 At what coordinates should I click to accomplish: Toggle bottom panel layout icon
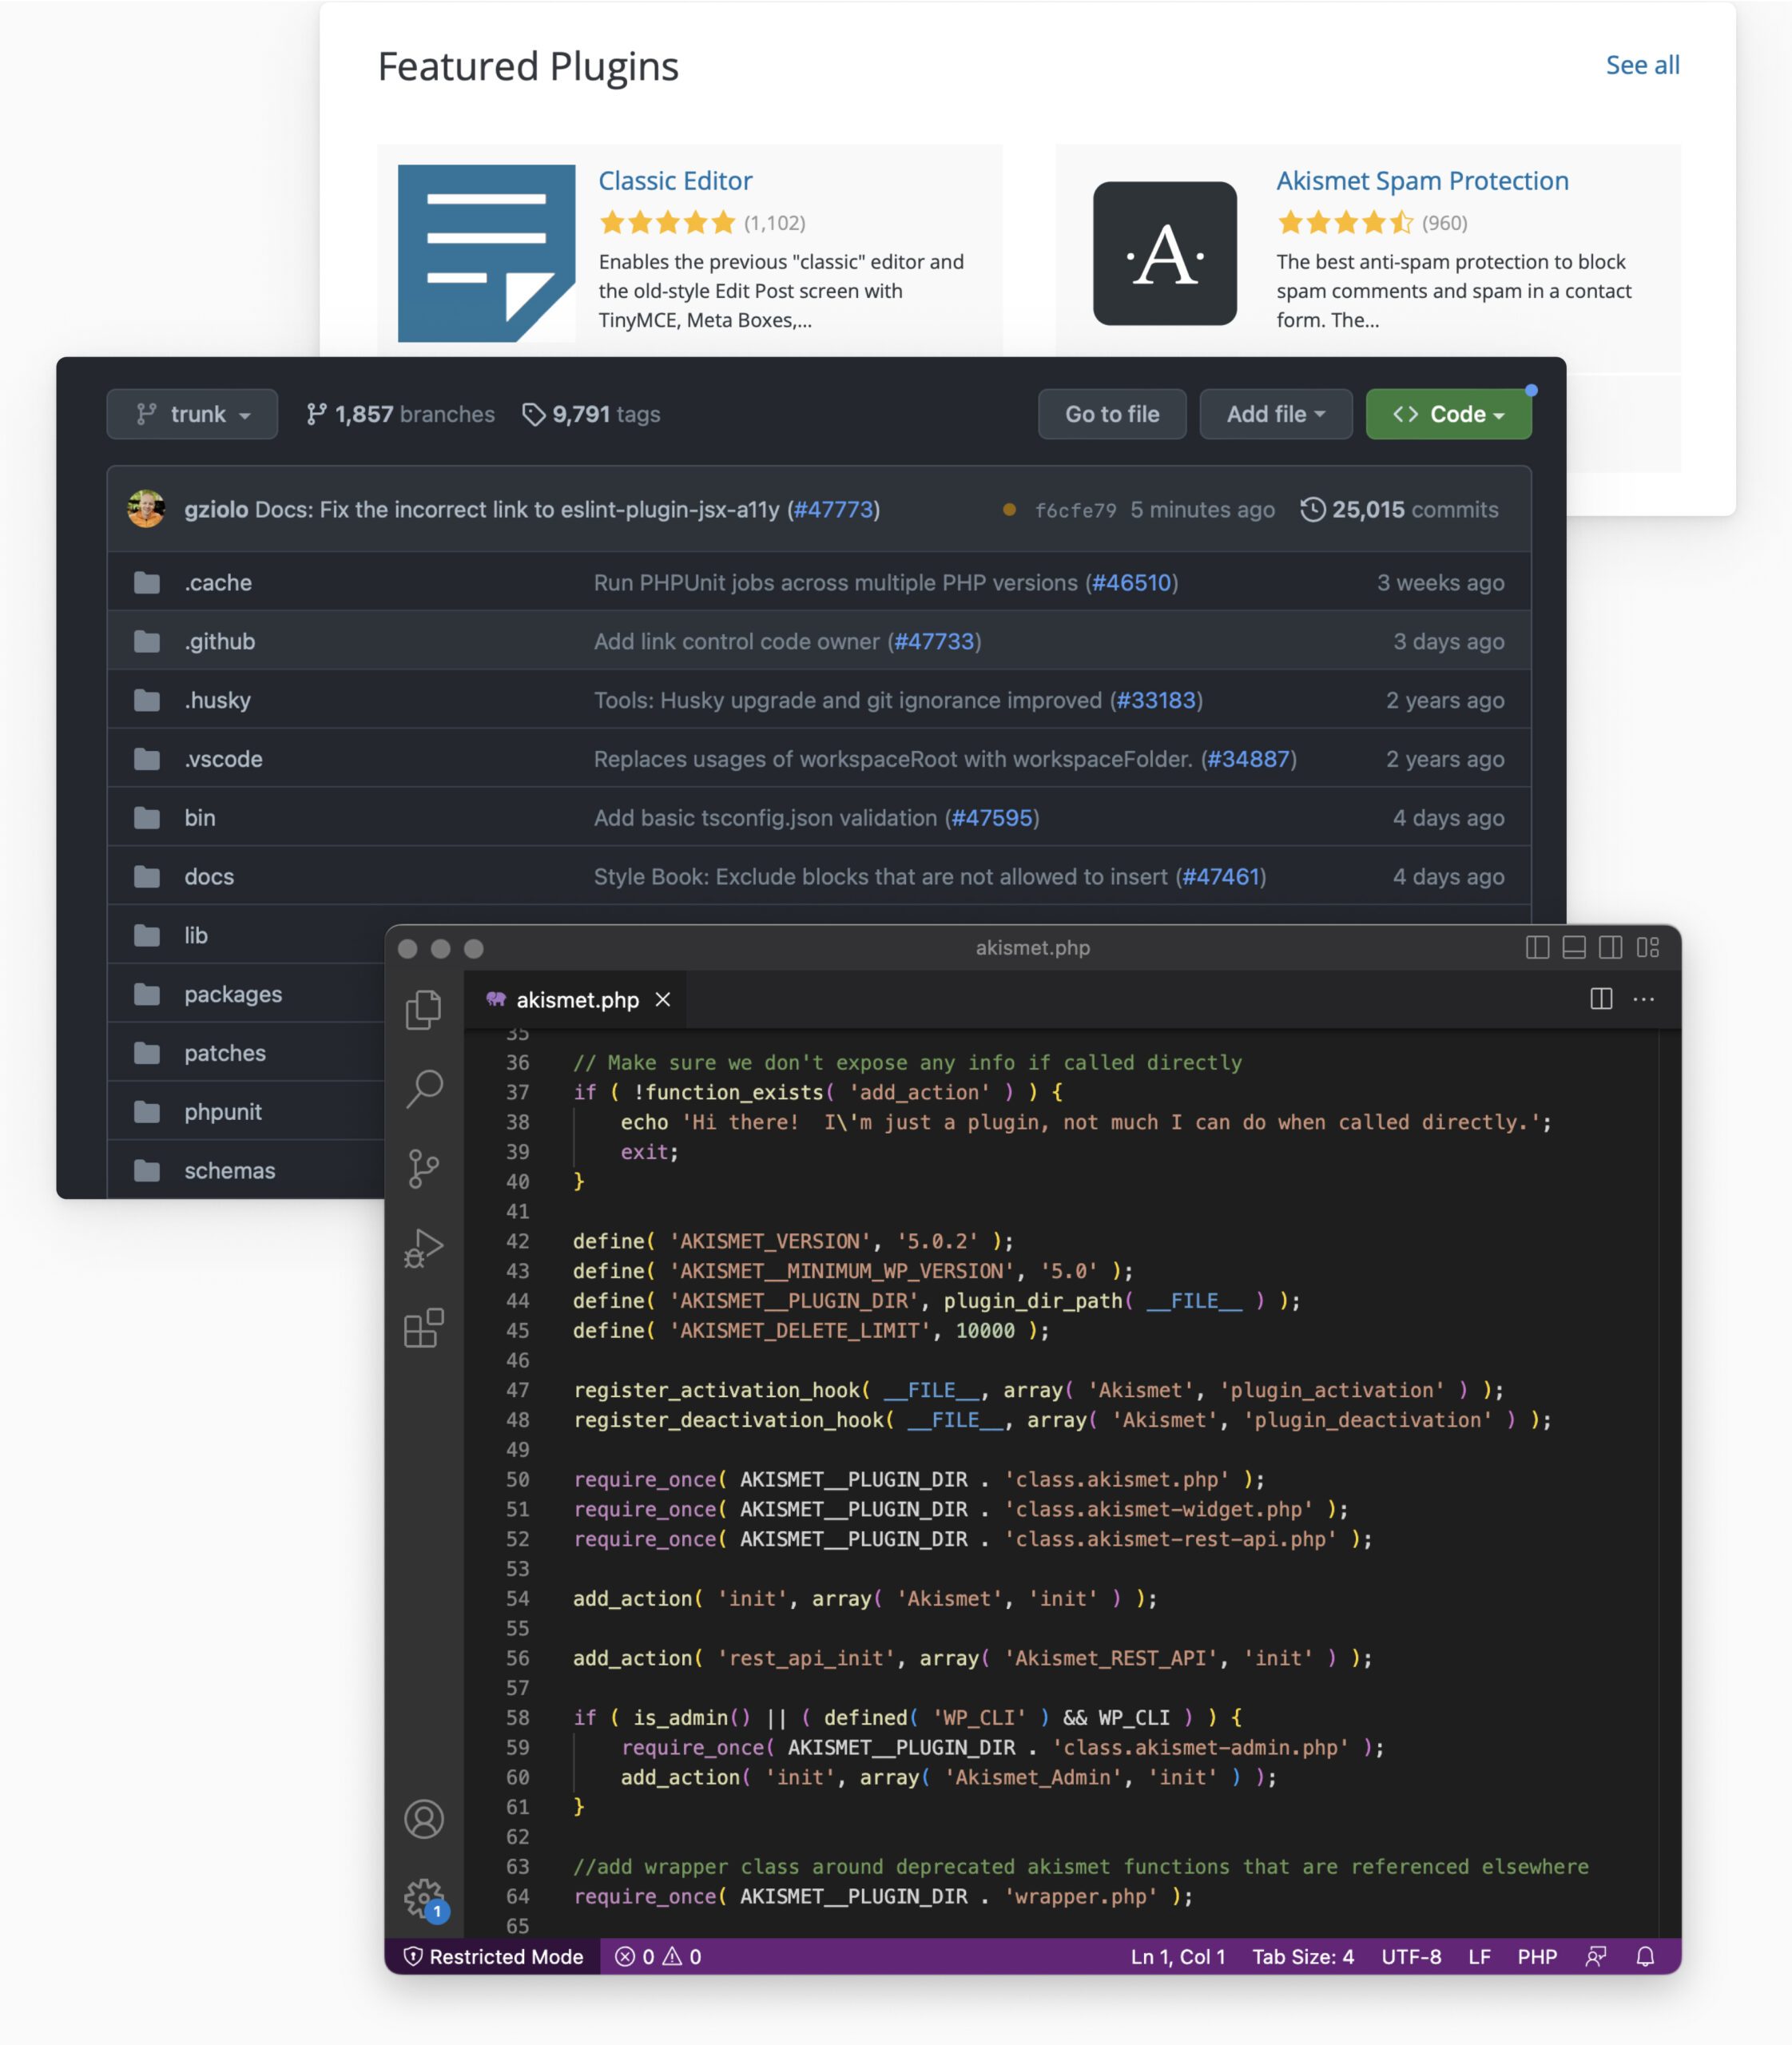(x=1574, y=947)
